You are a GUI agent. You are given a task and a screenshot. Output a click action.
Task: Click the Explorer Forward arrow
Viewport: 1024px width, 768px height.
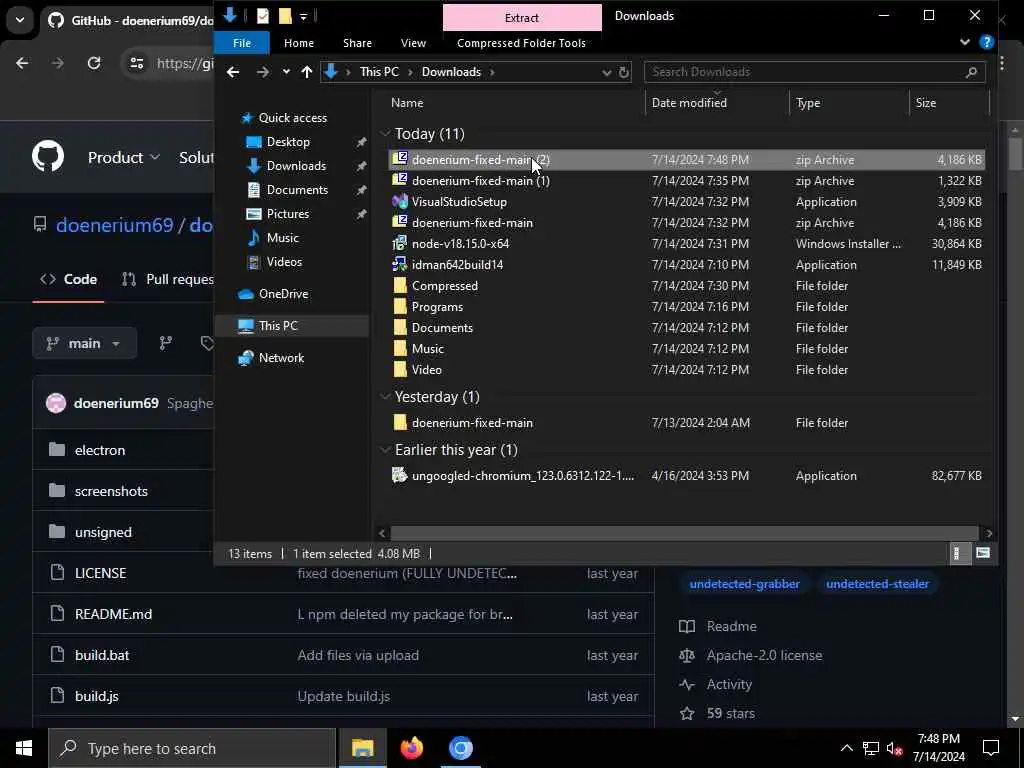coord(263,72)
